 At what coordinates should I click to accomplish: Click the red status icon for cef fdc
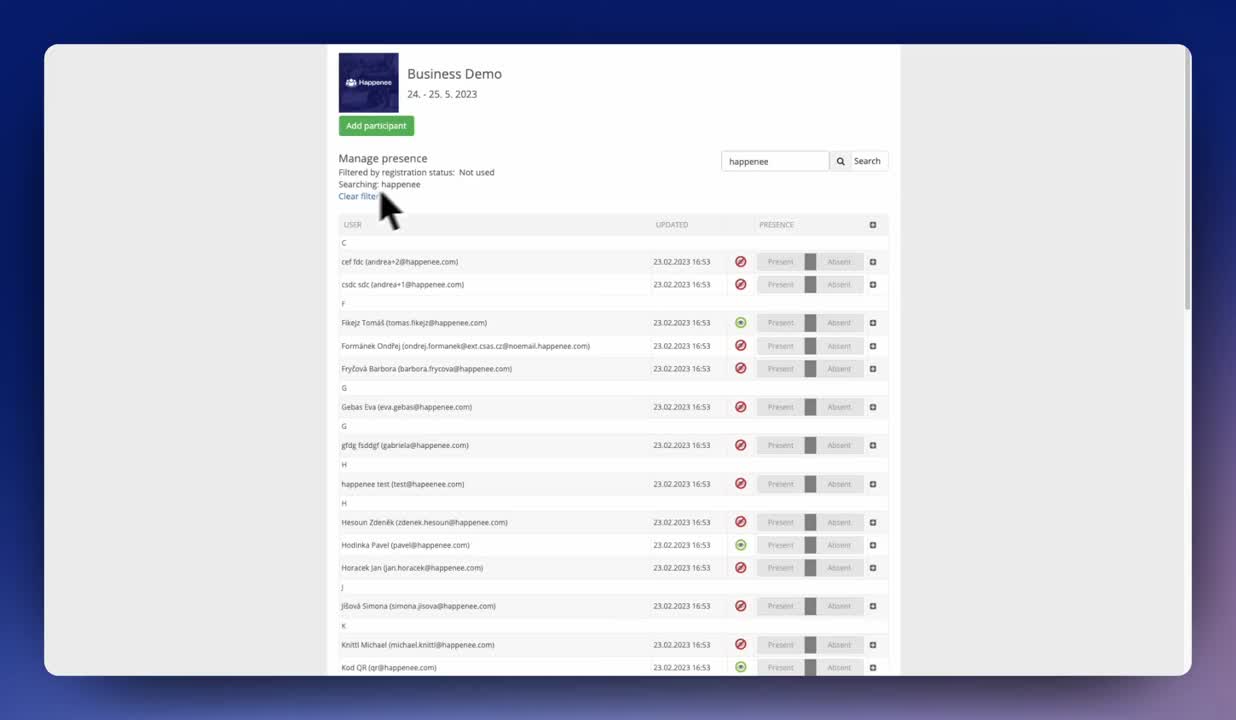pos(741,262)
